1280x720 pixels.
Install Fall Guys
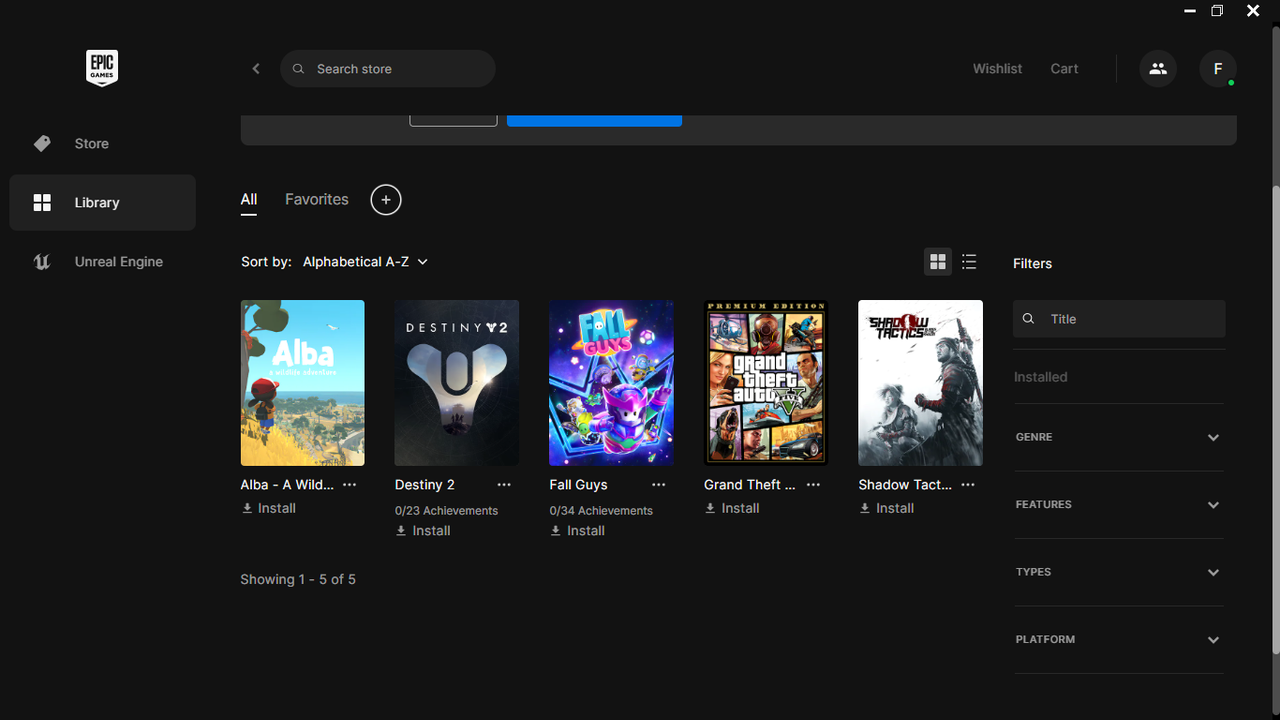[578, 531]
